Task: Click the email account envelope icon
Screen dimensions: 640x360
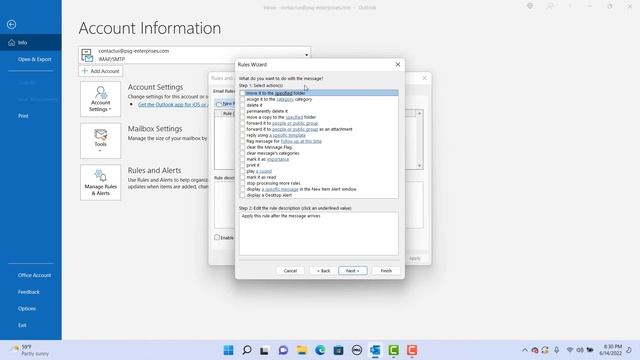Action: tap(87, 55)
